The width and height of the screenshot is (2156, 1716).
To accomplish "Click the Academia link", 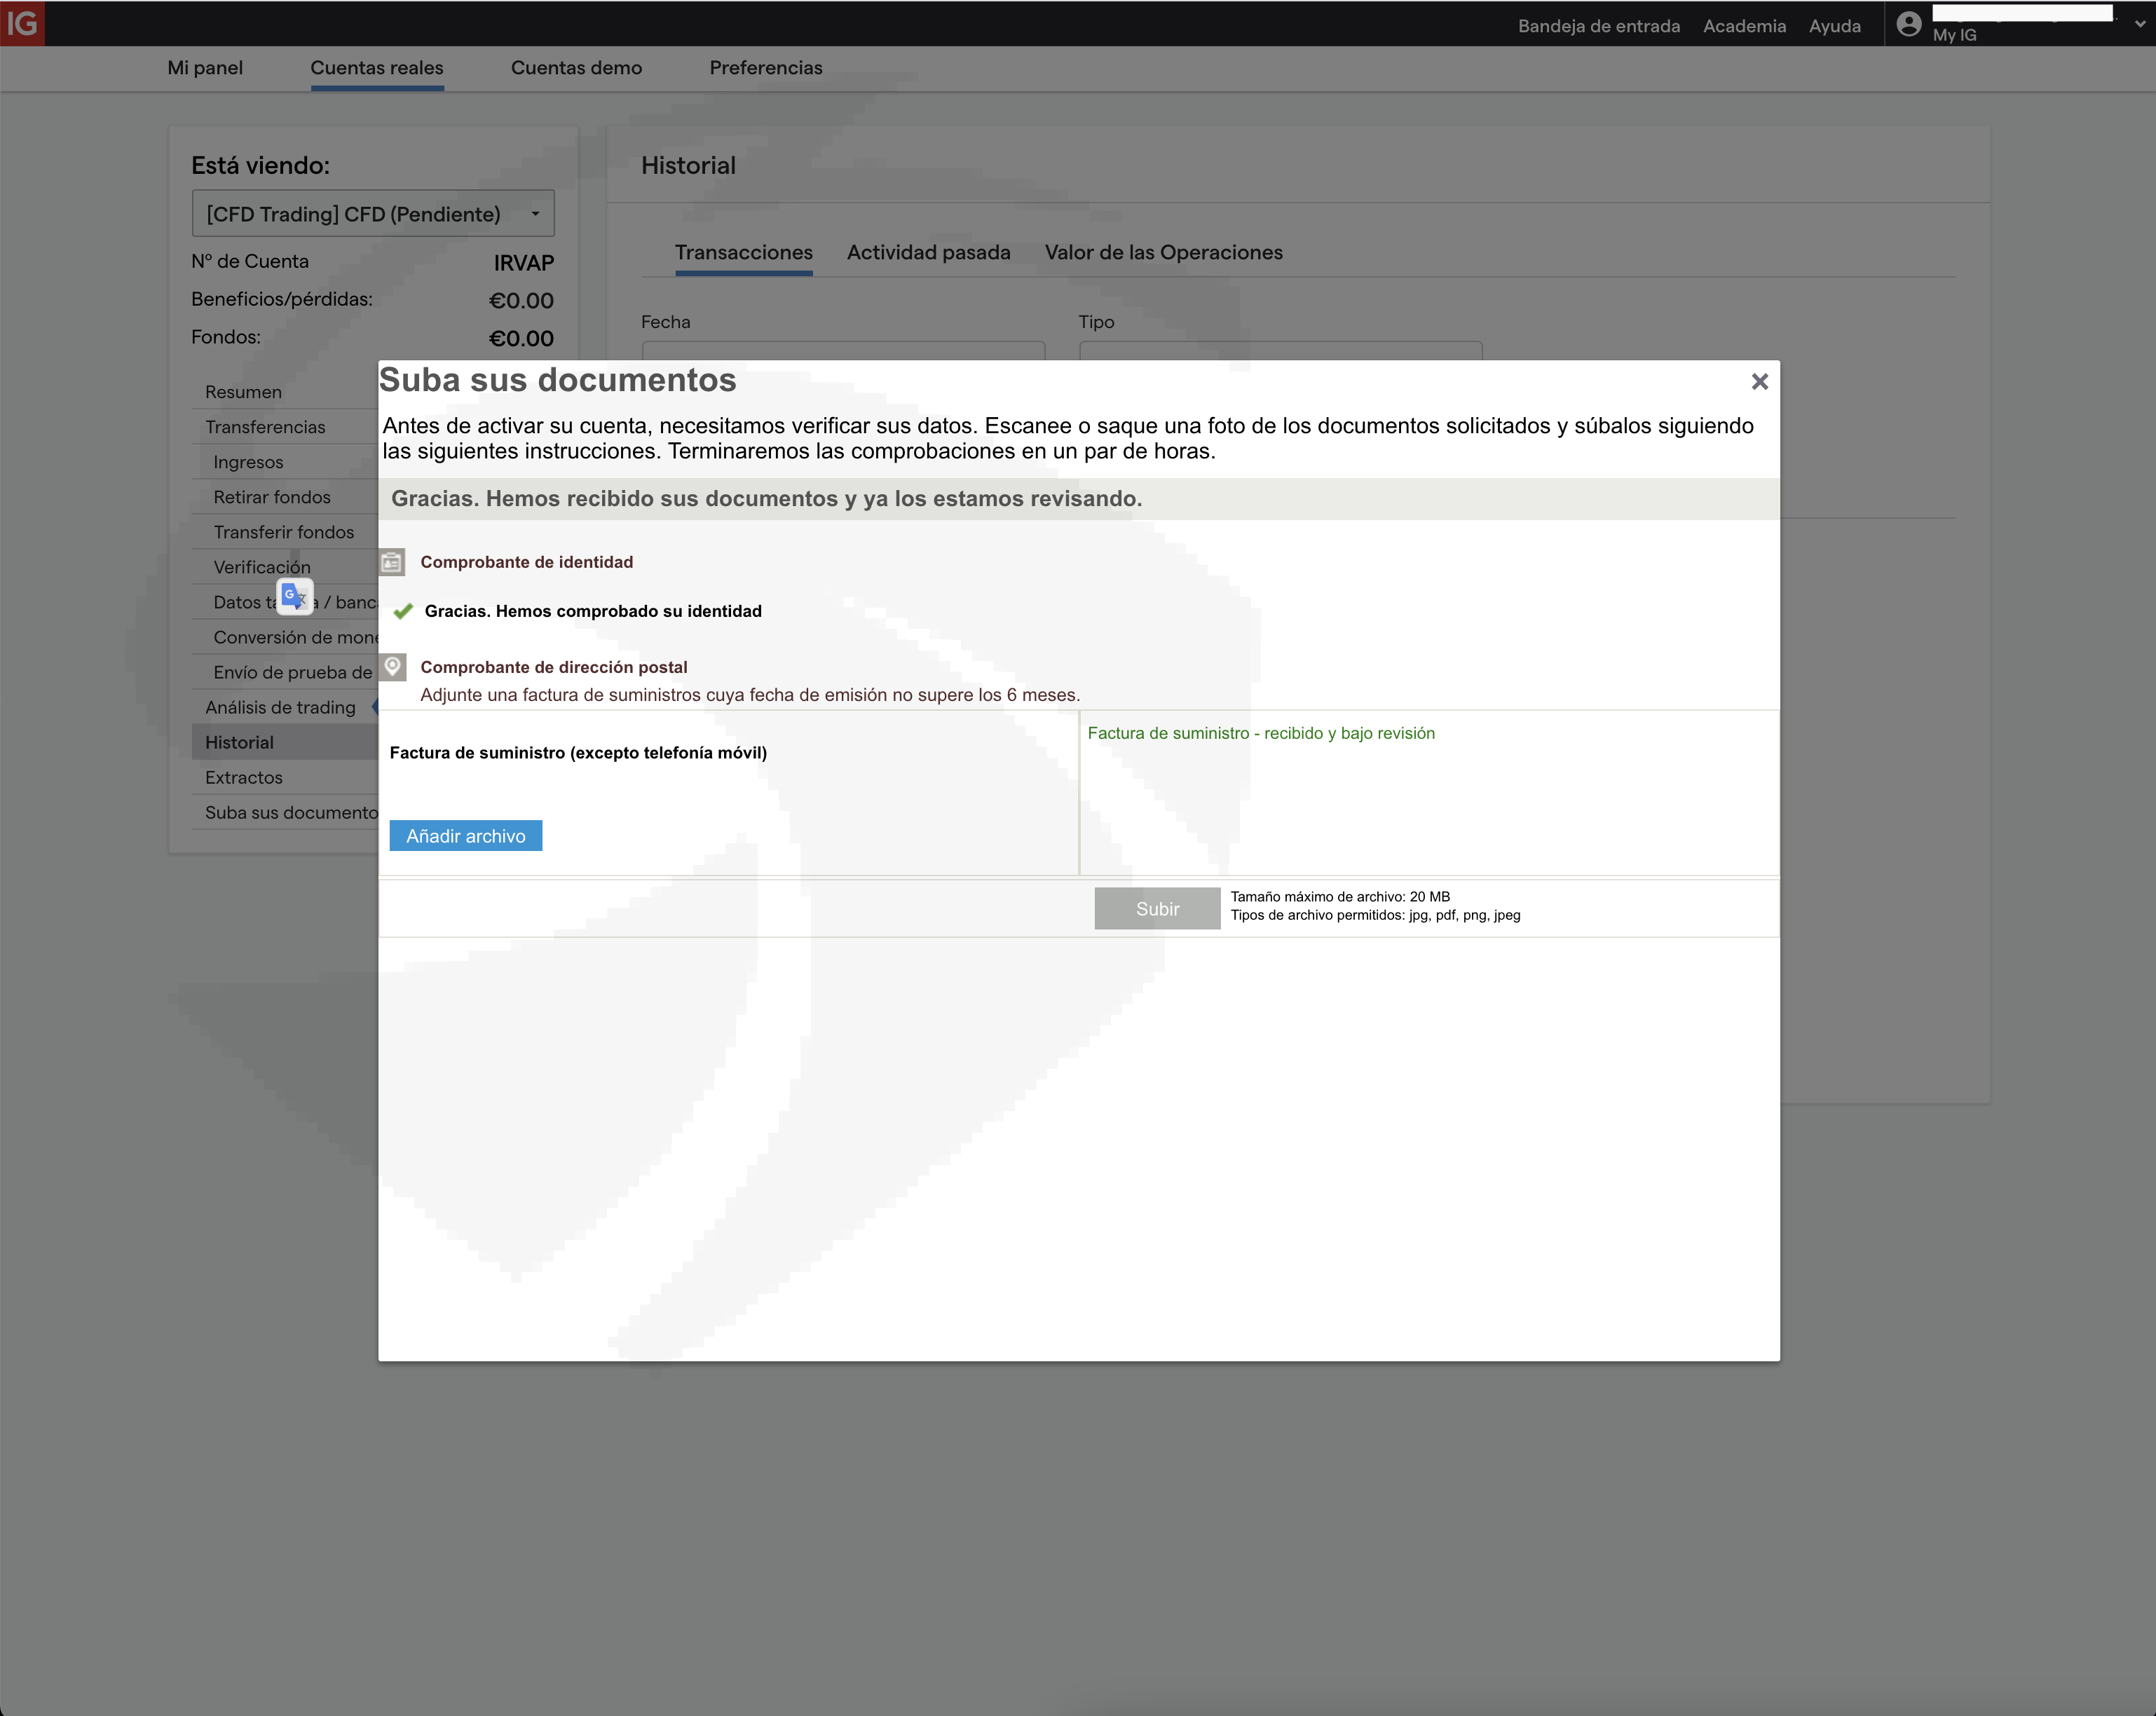I will pyautogui.click(x=1744, y=26).
